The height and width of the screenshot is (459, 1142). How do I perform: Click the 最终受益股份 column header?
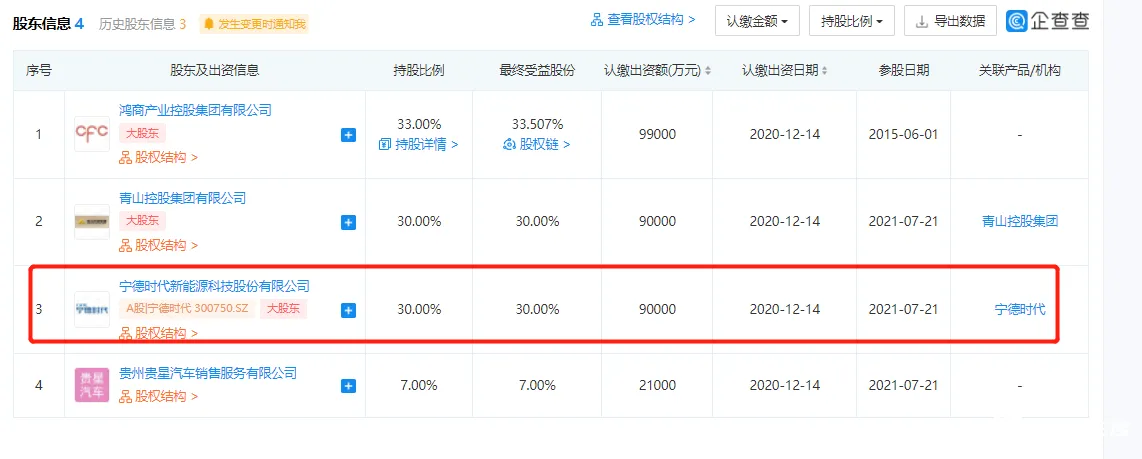tap(537, 71)
